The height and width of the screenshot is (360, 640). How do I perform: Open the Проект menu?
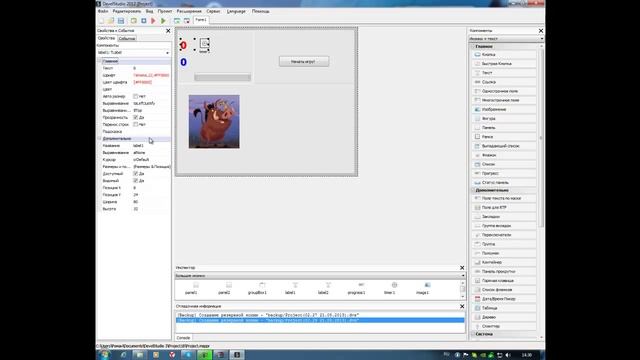coord(165,11)
